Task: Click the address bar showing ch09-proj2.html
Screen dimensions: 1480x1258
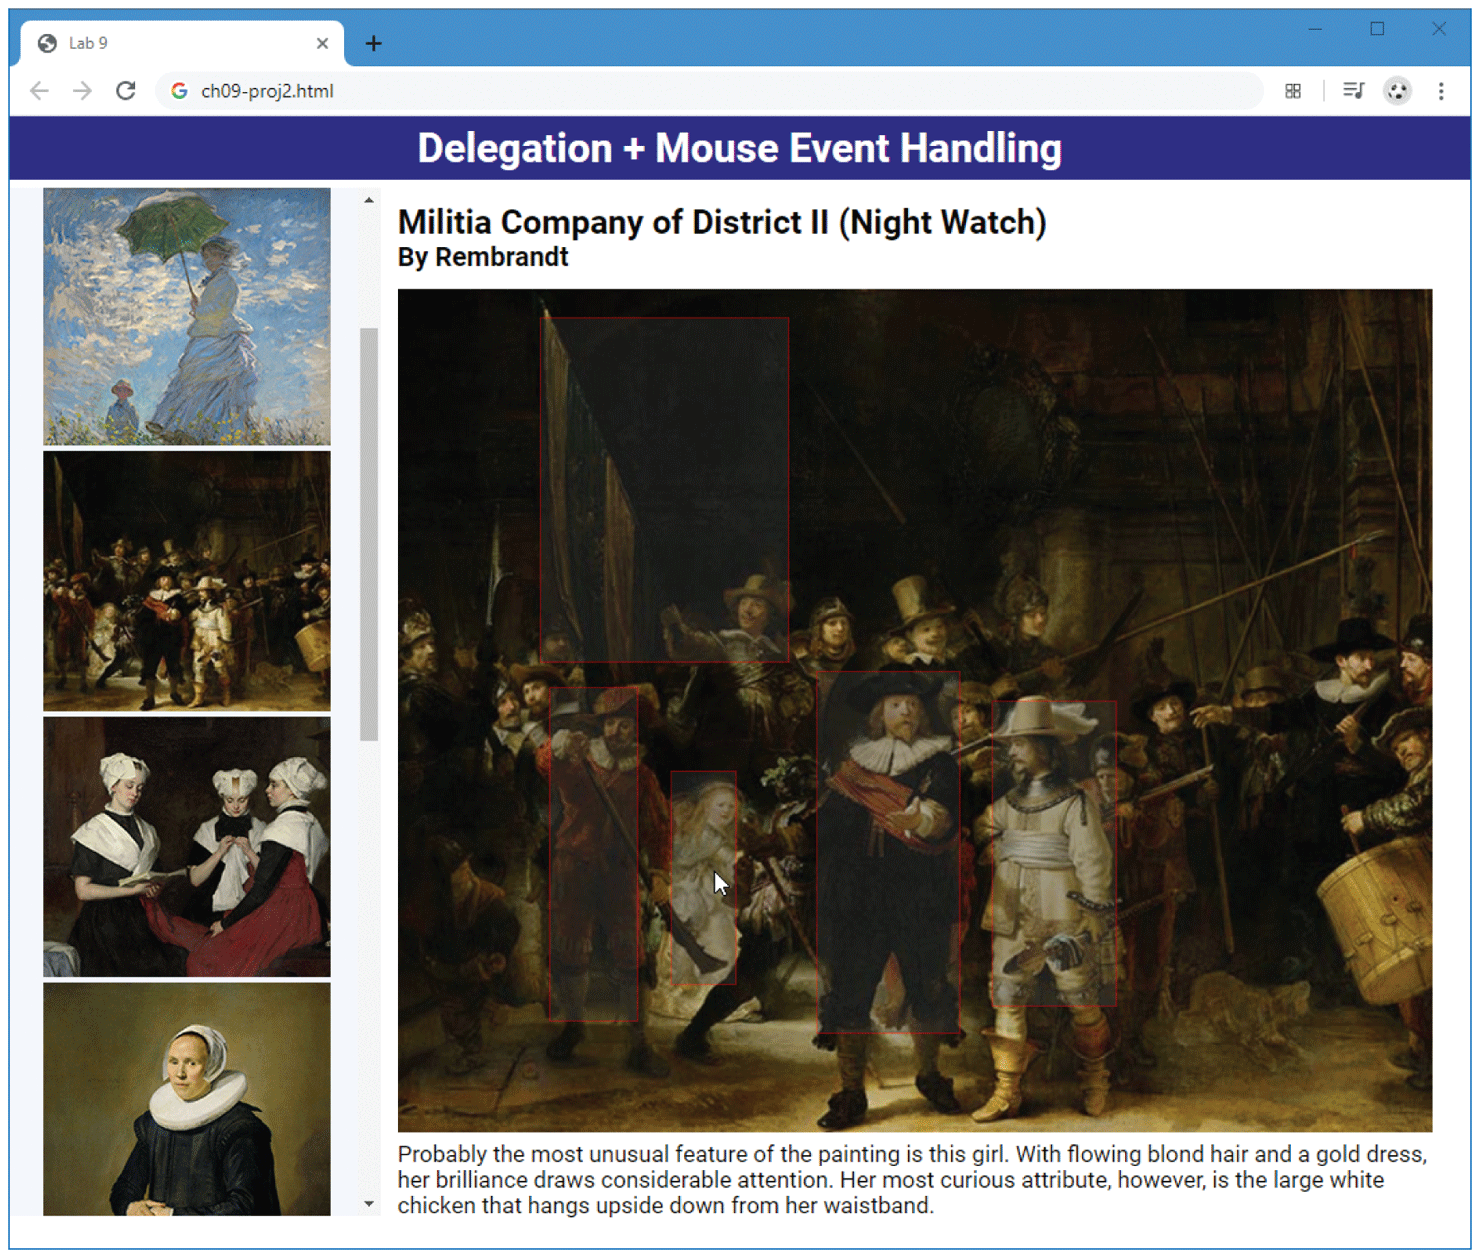Action: 700,91
